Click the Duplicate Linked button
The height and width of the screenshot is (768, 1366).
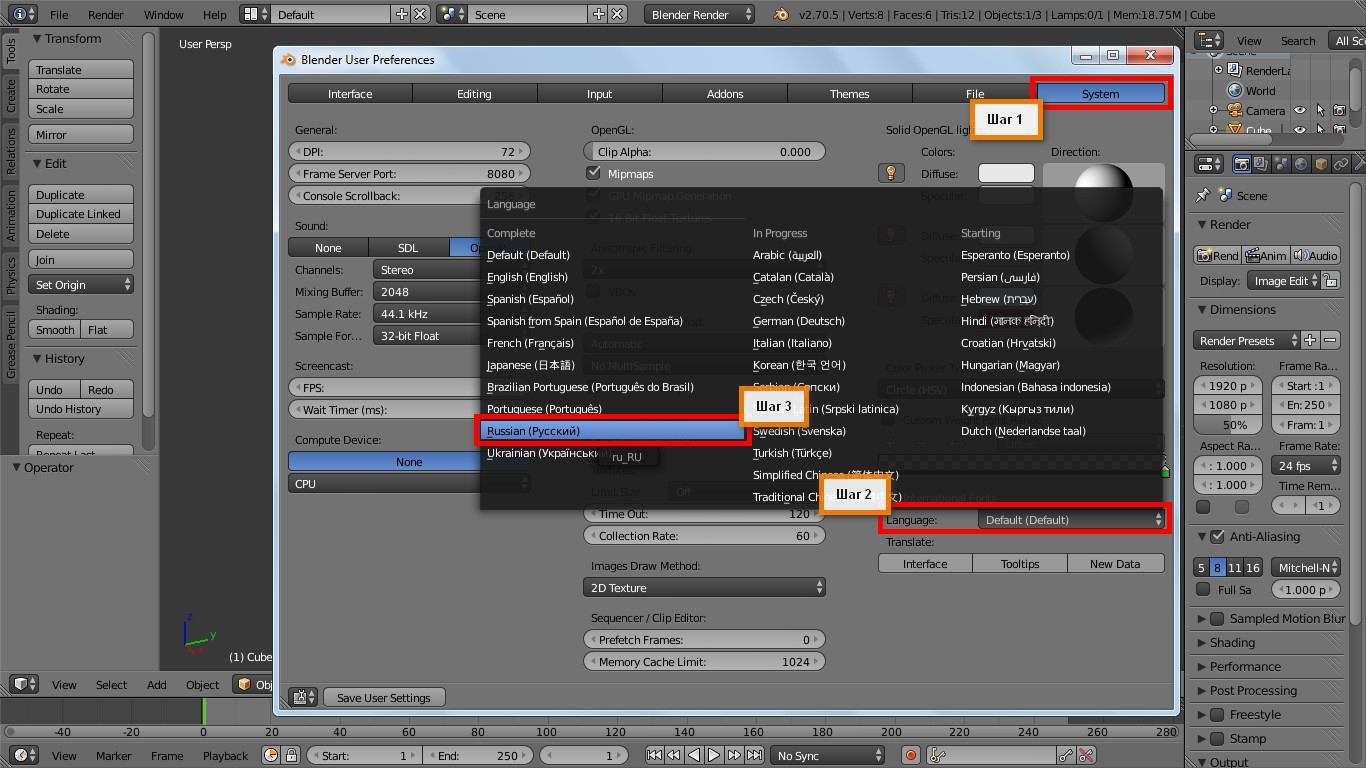[x=81, y=214]
